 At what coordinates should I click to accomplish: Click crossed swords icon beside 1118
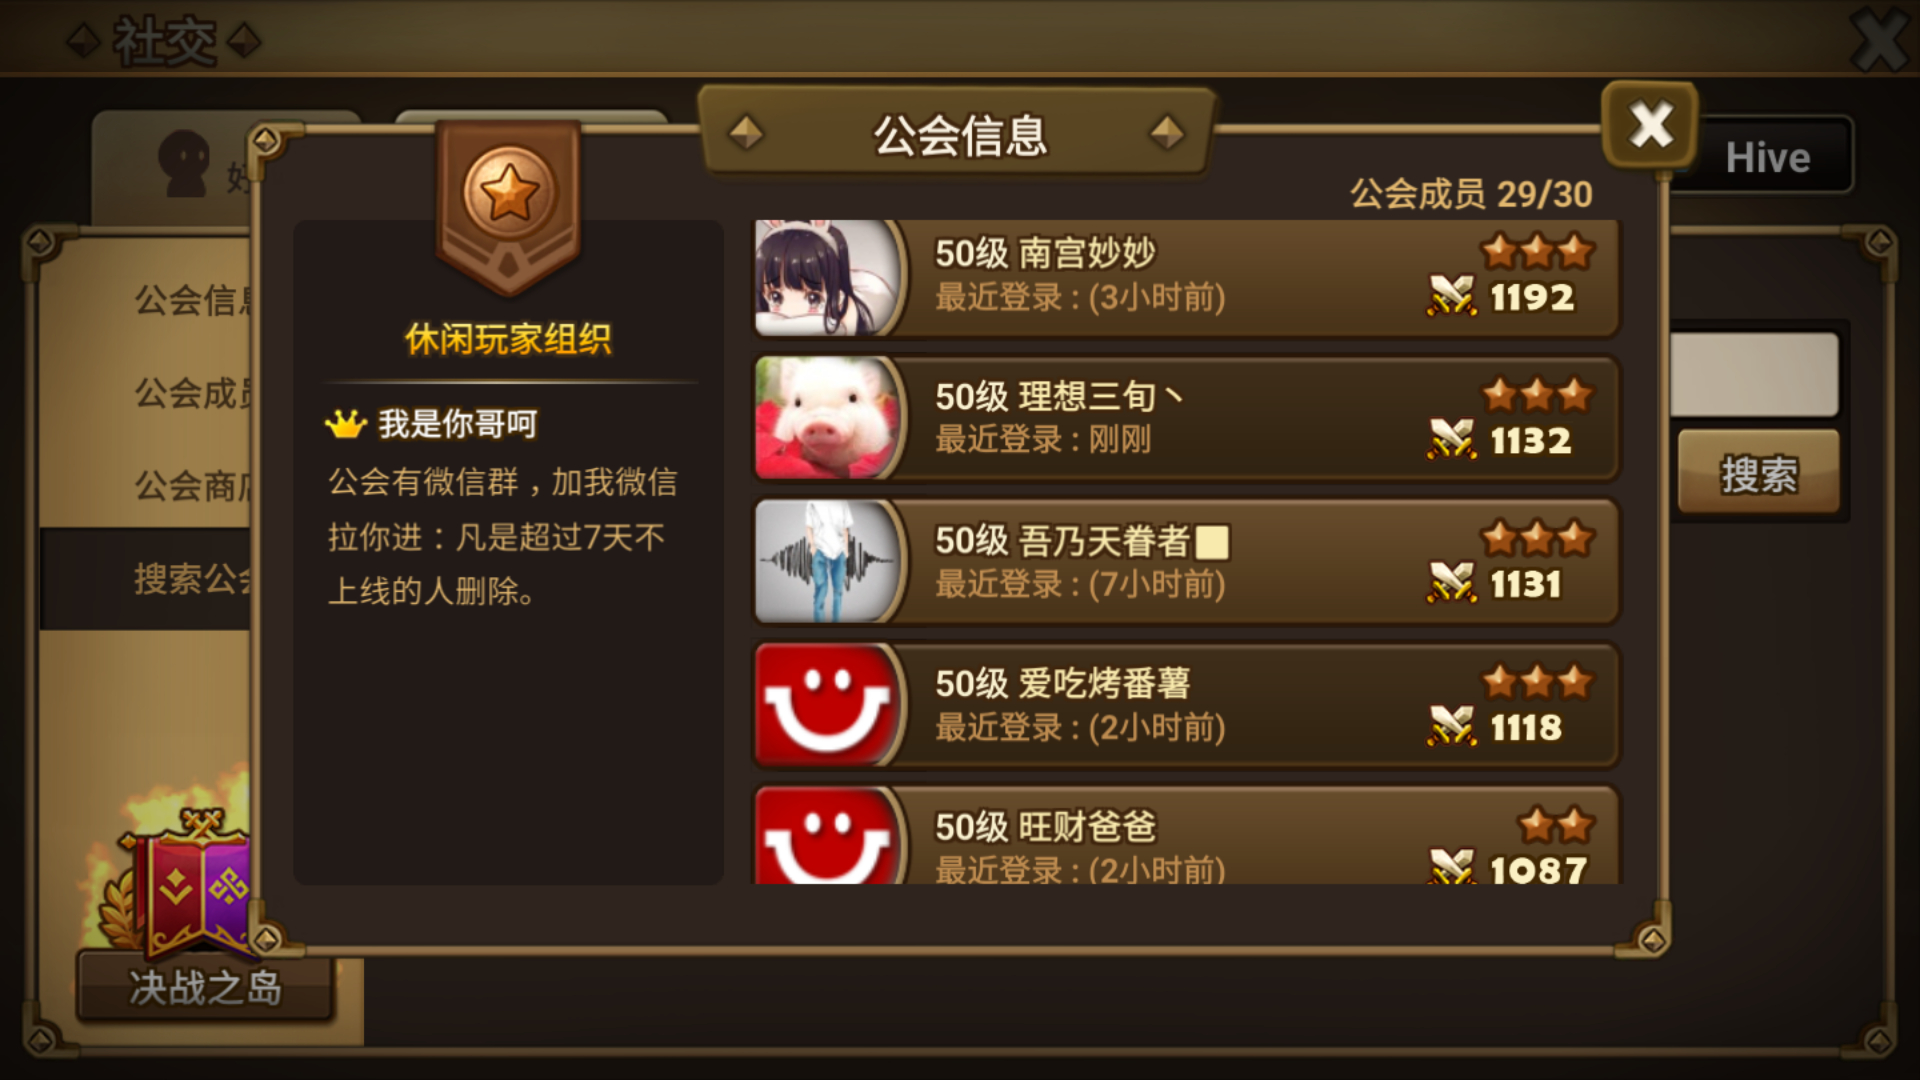click(1451, 727)
